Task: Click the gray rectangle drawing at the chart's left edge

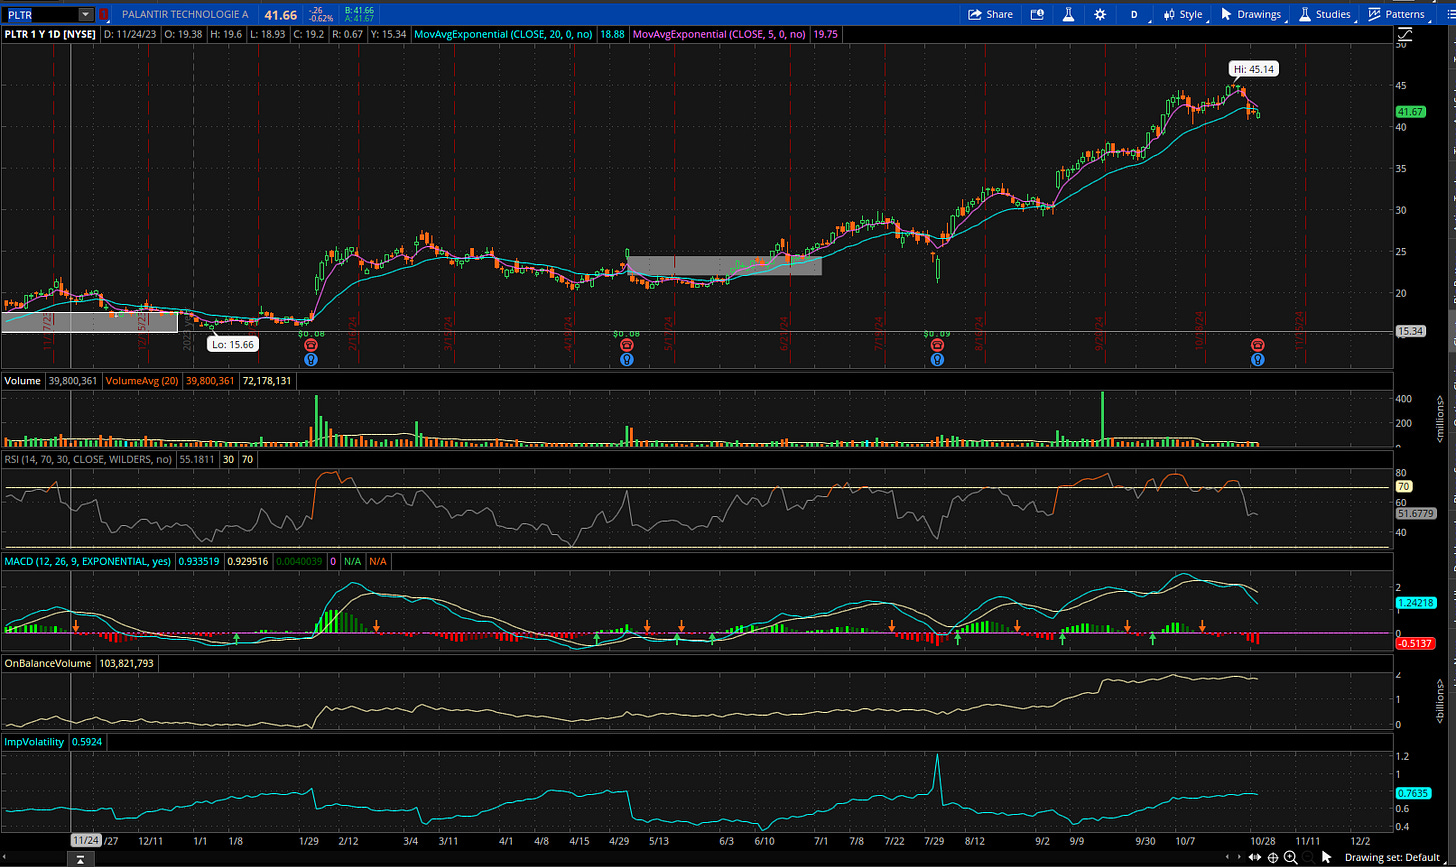Action: coord(89,321)
